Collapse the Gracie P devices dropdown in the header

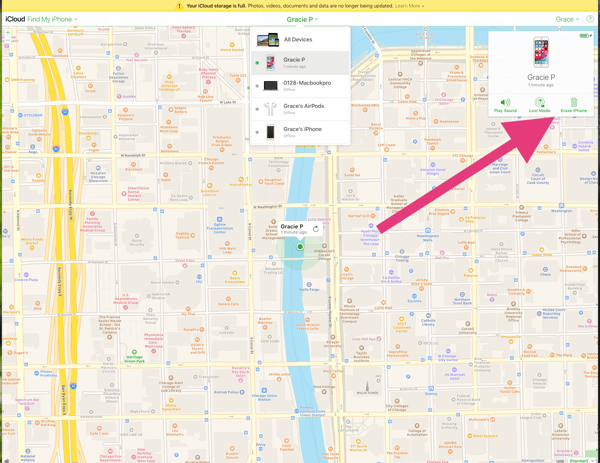pyautogui.click(x=302, y=19)
